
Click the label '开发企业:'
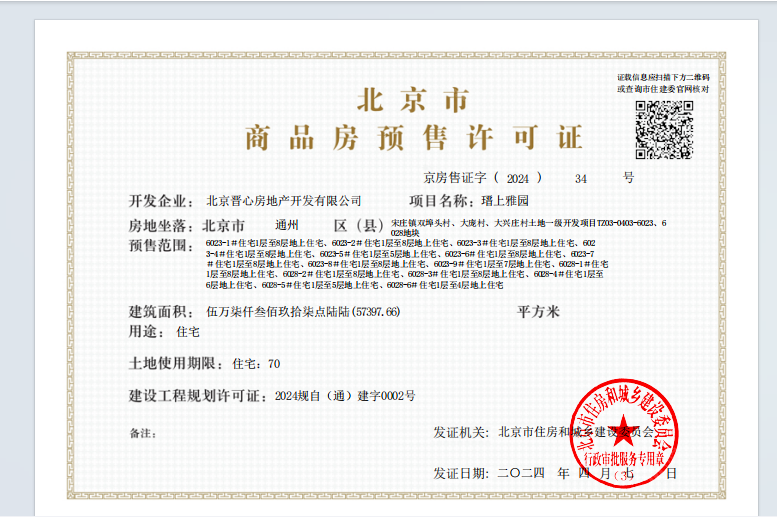[x=162, y=201]
